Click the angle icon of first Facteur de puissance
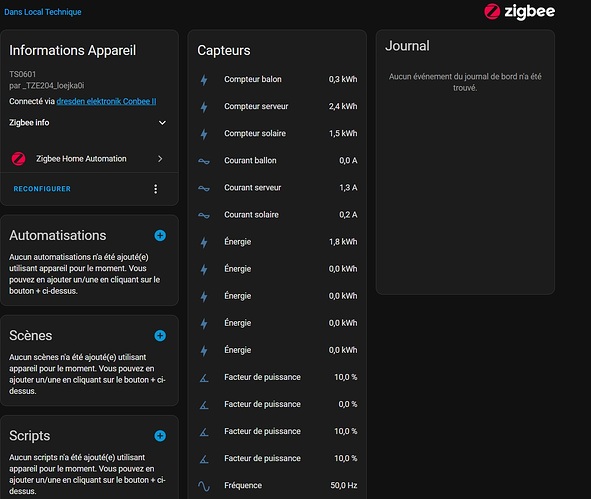 pos(204,377)
